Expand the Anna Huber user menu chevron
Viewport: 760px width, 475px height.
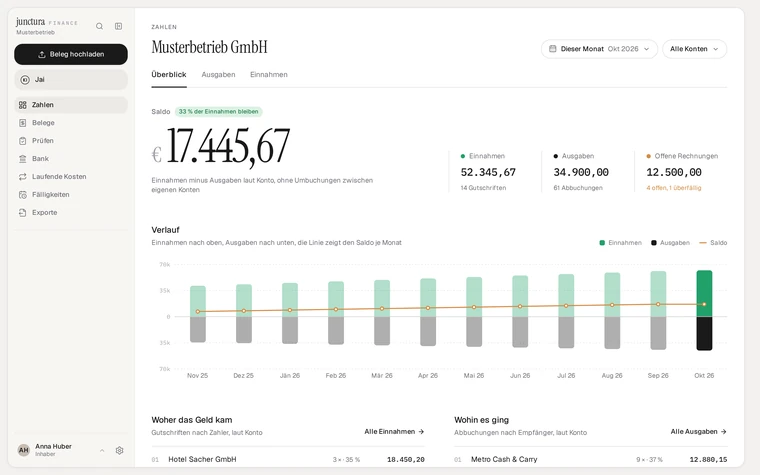click(x=102, y=450)
